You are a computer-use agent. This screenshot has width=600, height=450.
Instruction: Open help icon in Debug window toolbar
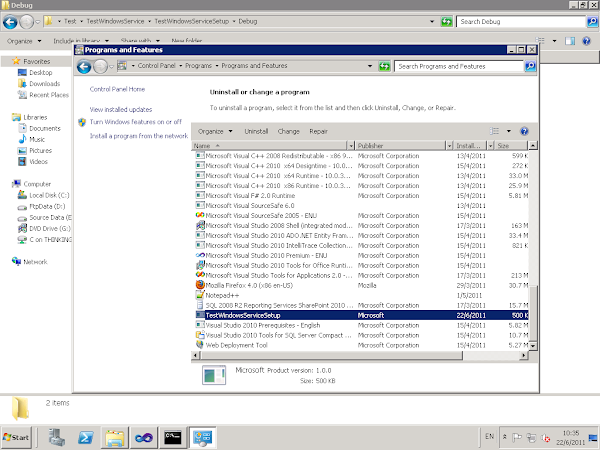click(x=586, y=41)
